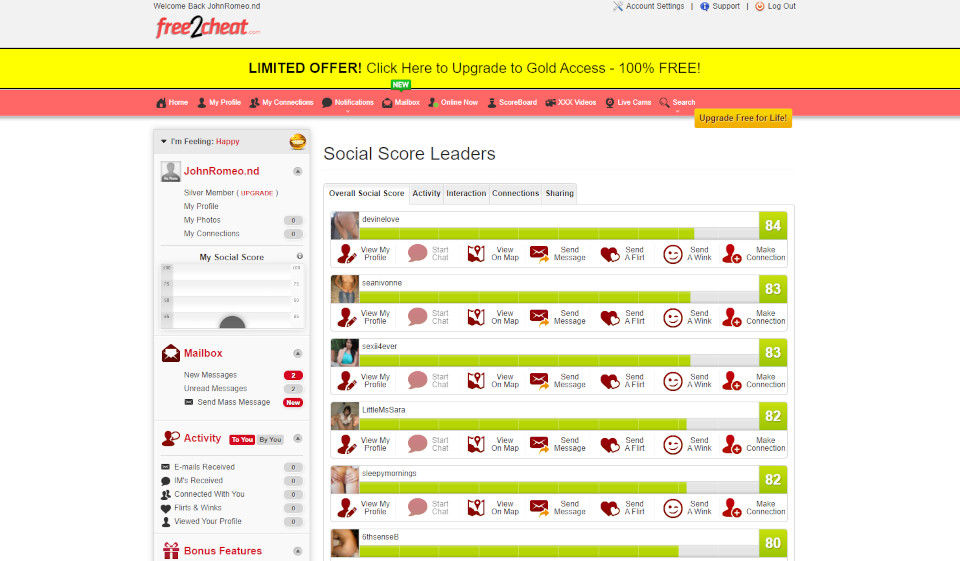Click Start Chat bubble icon for seanivonne
The width and height of the screenshot is (960, 561).
pos(417,317)
